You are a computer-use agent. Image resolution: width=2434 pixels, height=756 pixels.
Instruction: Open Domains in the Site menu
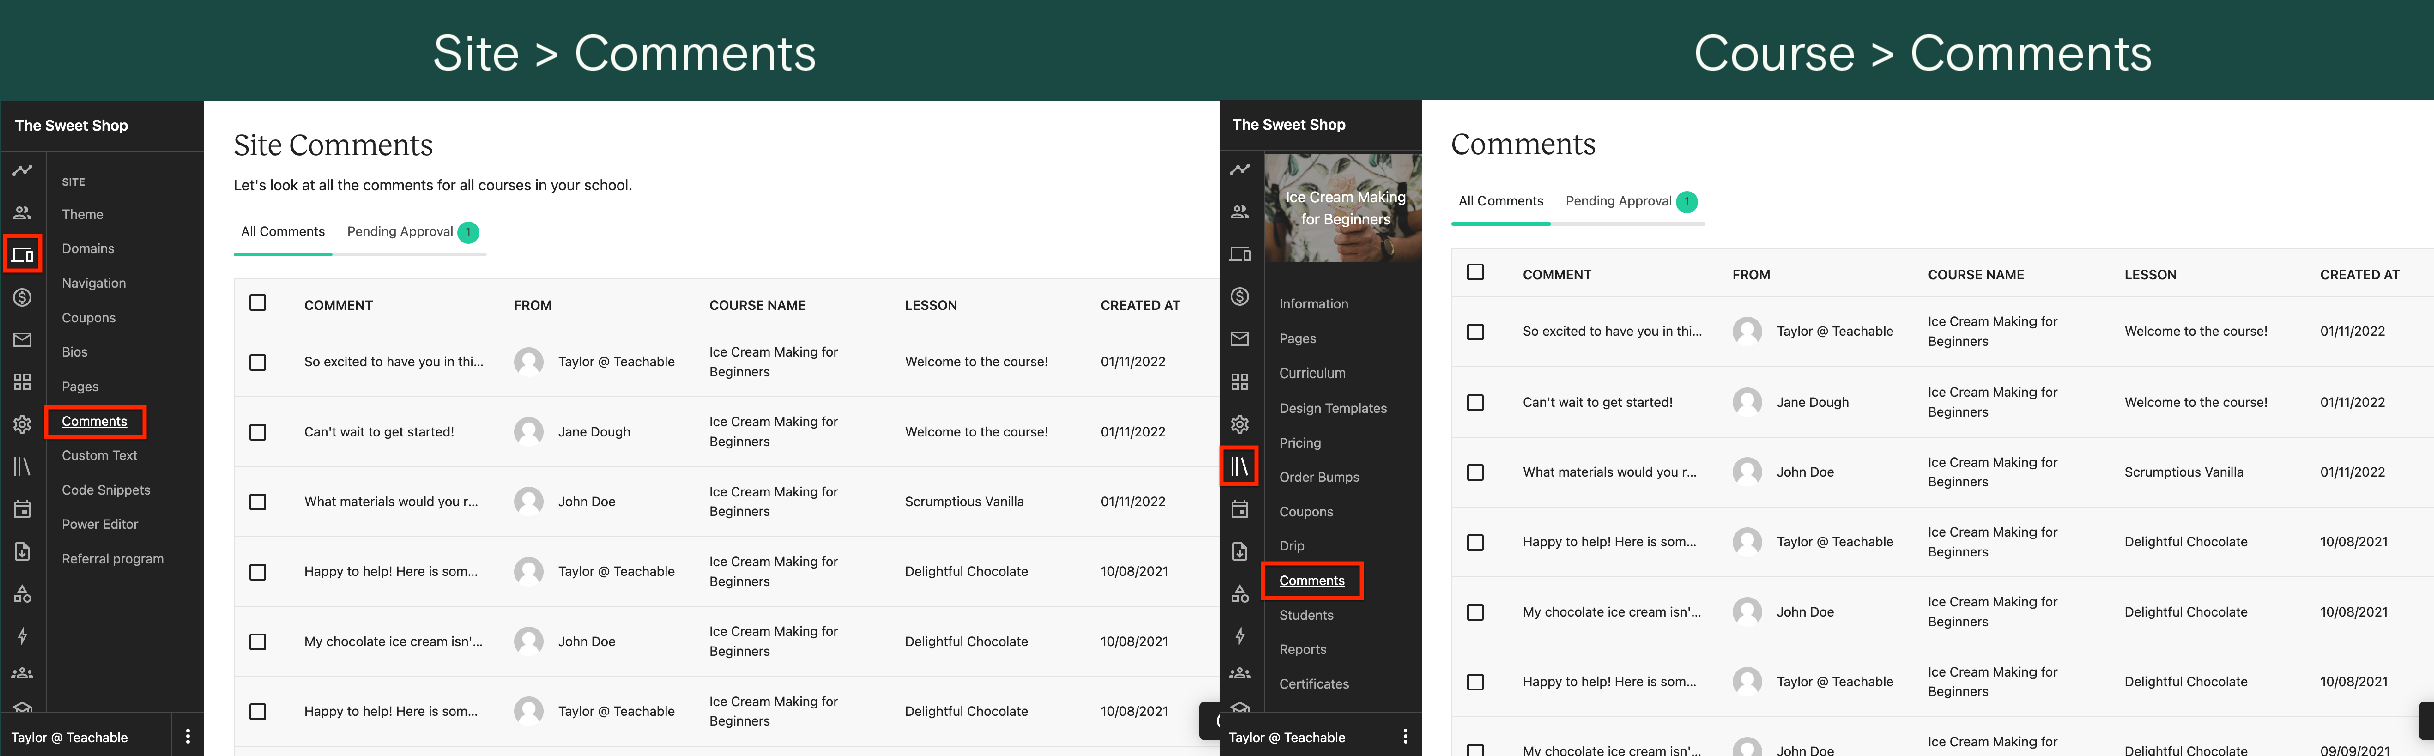pos(88,248)
